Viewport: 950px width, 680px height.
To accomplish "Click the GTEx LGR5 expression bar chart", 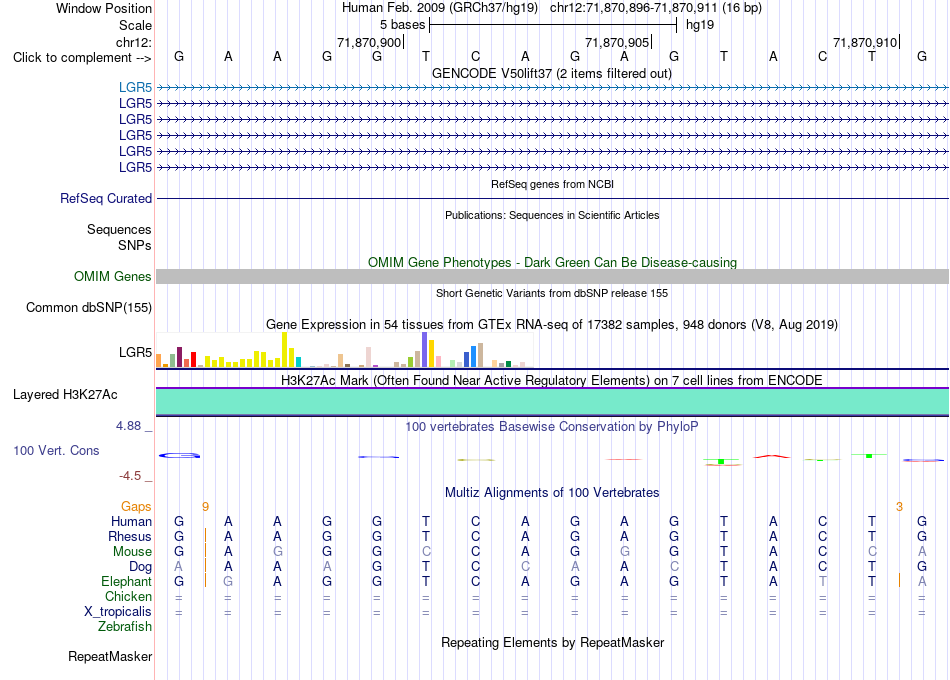I will click(x=344, y=350).
